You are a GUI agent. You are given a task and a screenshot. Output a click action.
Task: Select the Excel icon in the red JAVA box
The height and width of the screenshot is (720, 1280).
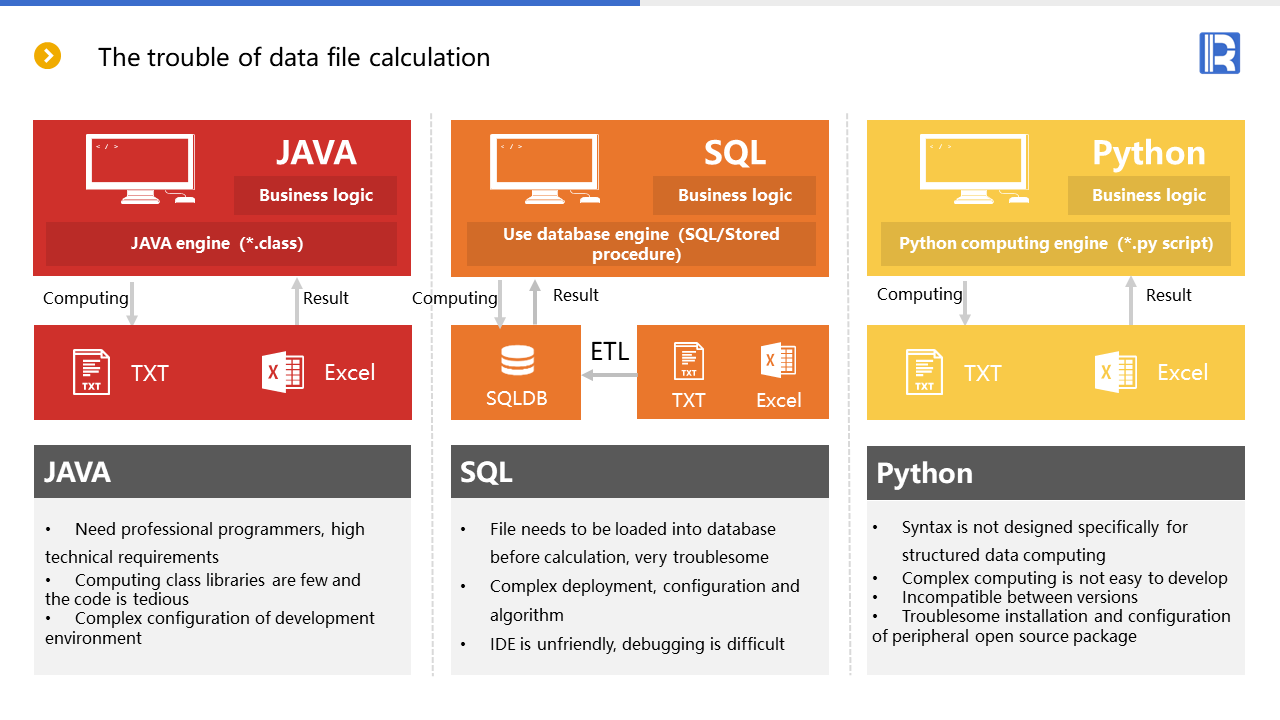point(282,372)
